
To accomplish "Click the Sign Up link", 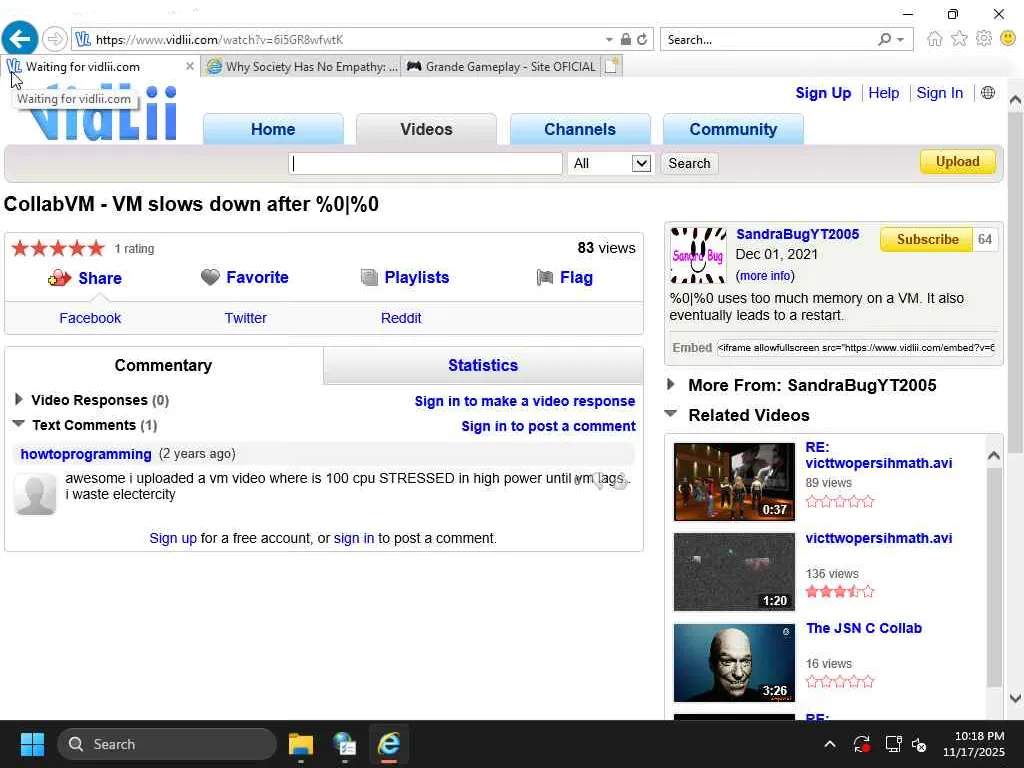I will click(x=823, y=93).
